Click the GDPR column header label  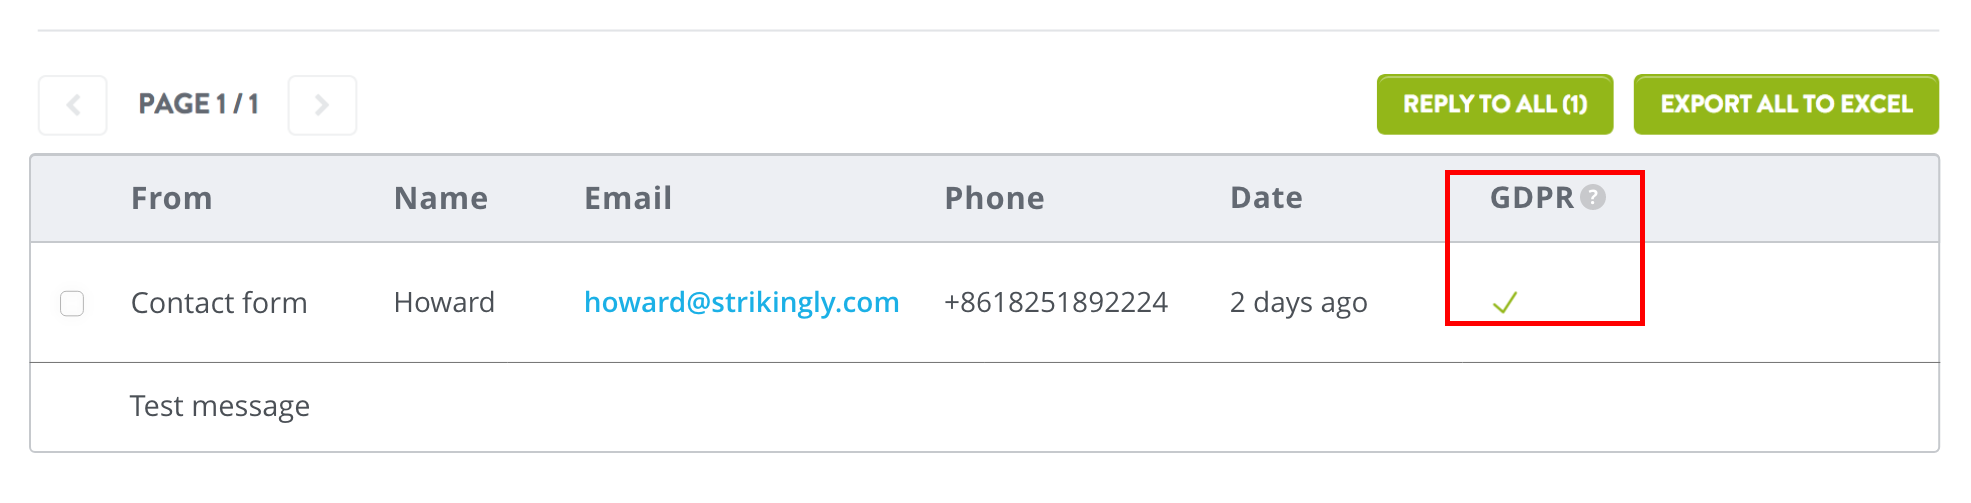tap(1532, 198)
